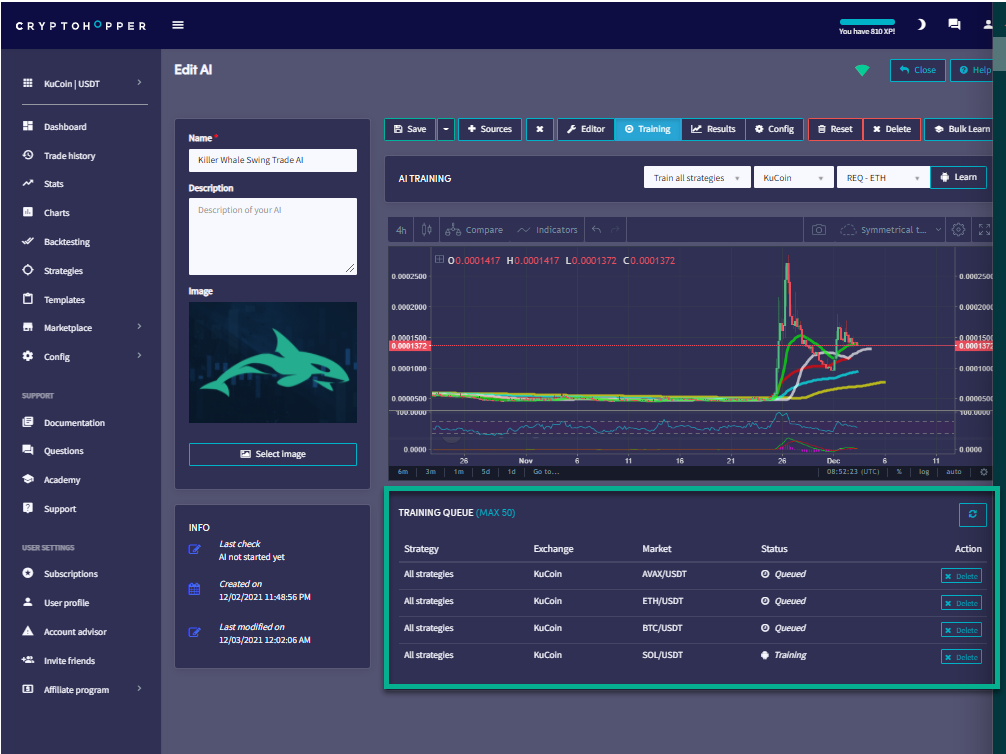Click the Description text area
Image resolution: width=1006 pixels, height=754 pixels.
point(272,236)
